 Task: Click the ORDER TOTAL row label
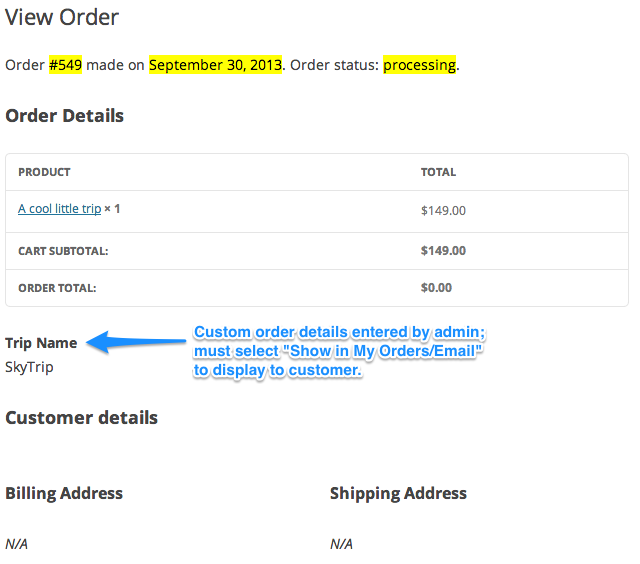click(57, 288)
